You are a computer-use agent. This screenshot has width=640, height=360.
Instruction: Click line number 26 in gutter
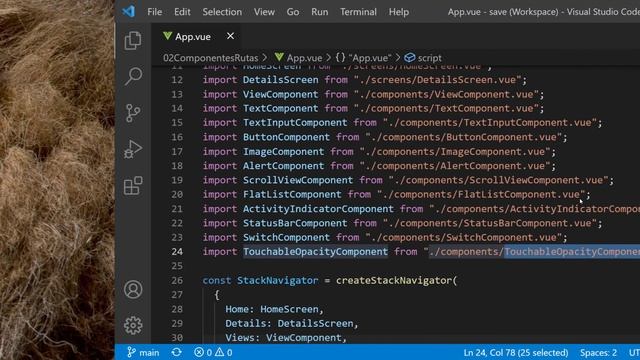tap(177, 280)
